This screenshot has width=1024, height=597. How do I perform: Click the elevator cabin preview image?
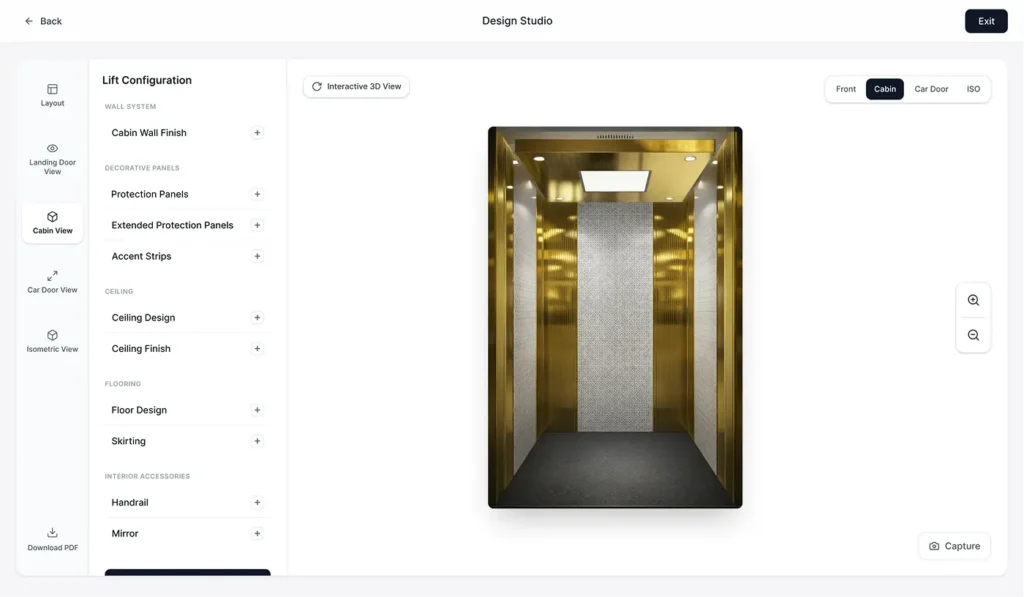pyautogui.click(x=615, y=317)
